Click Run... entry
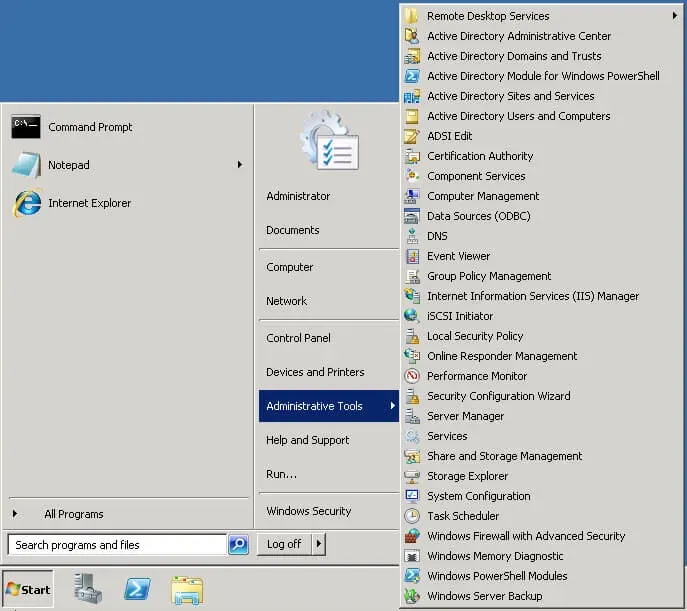Screen dimensions: 687x611 pos(281,474)
